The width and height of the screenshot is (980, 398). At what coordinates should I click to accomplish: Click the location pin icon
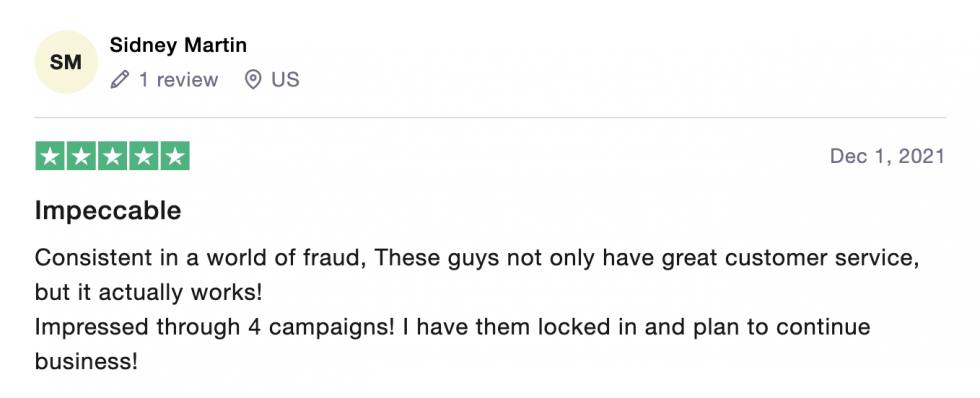pos(252,80)
